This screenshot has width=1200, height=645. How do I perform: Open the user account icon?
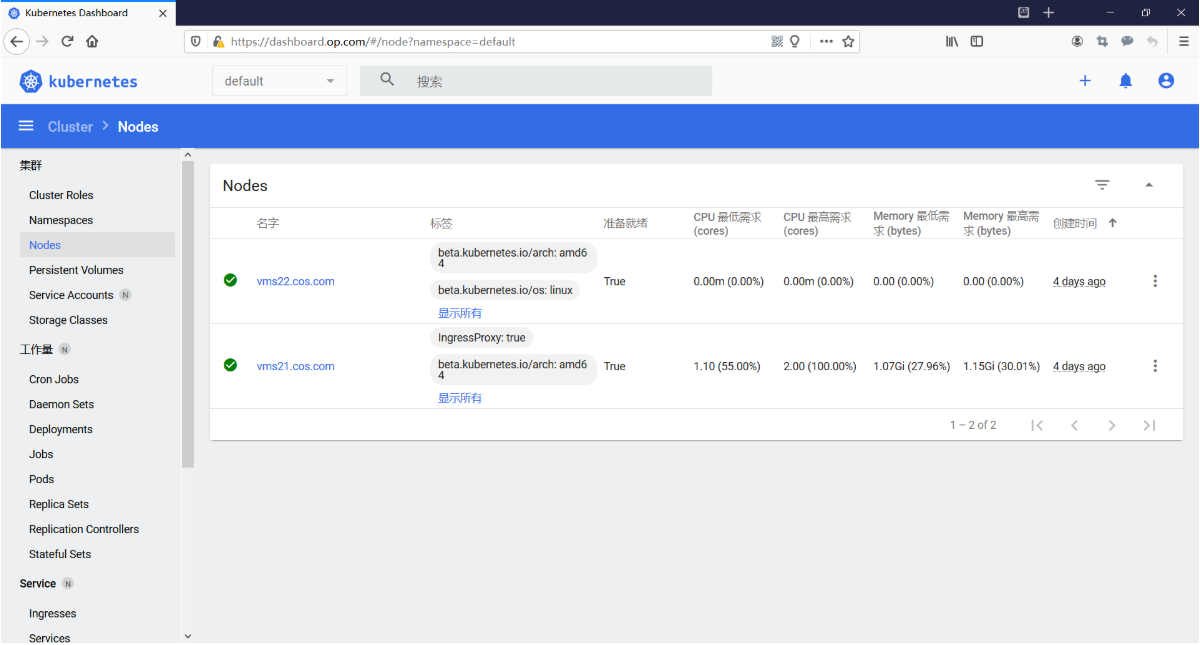pyautogui.click(x=1166, y=81)
